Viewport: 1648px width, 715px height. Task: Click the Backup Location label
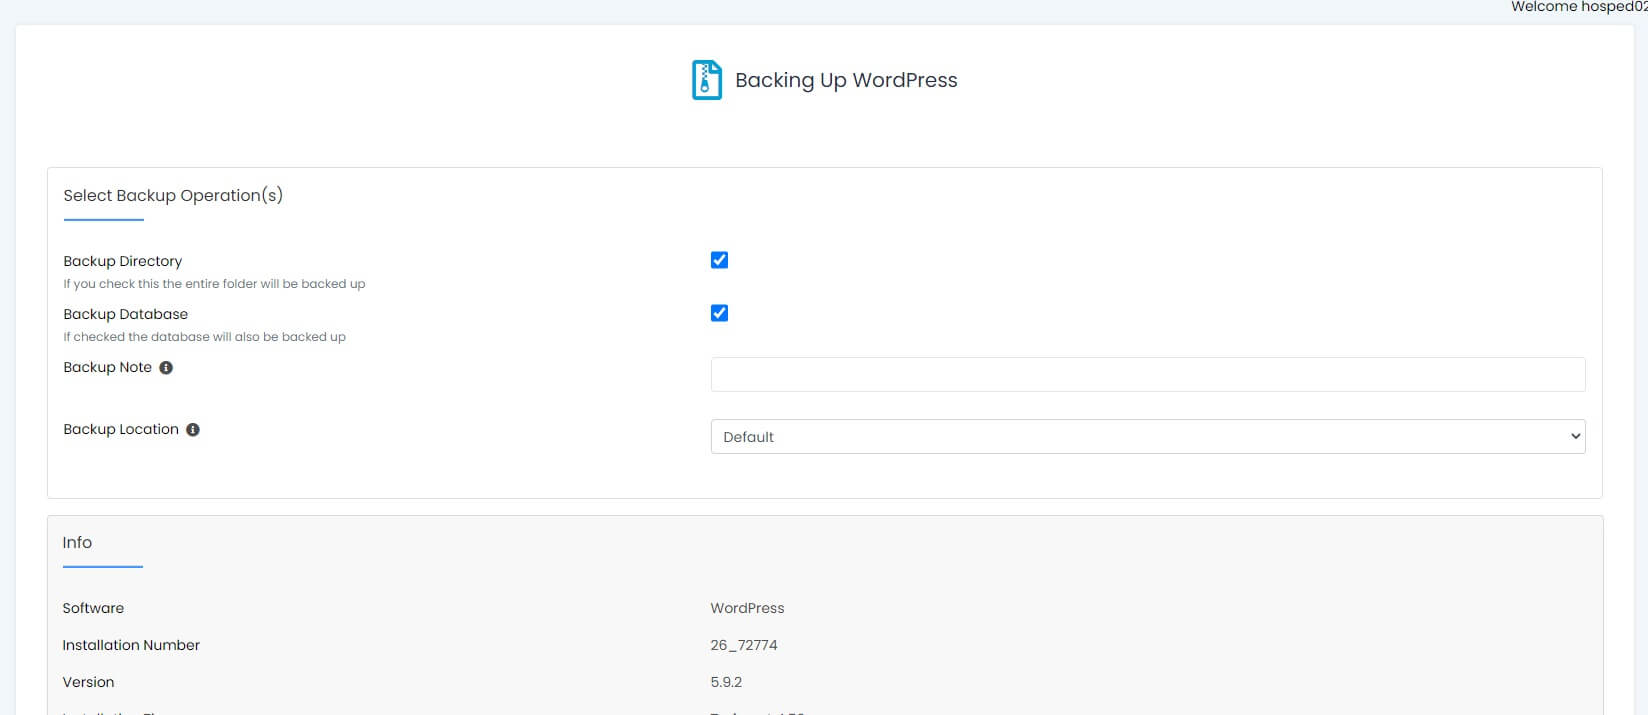pos(121,429)
